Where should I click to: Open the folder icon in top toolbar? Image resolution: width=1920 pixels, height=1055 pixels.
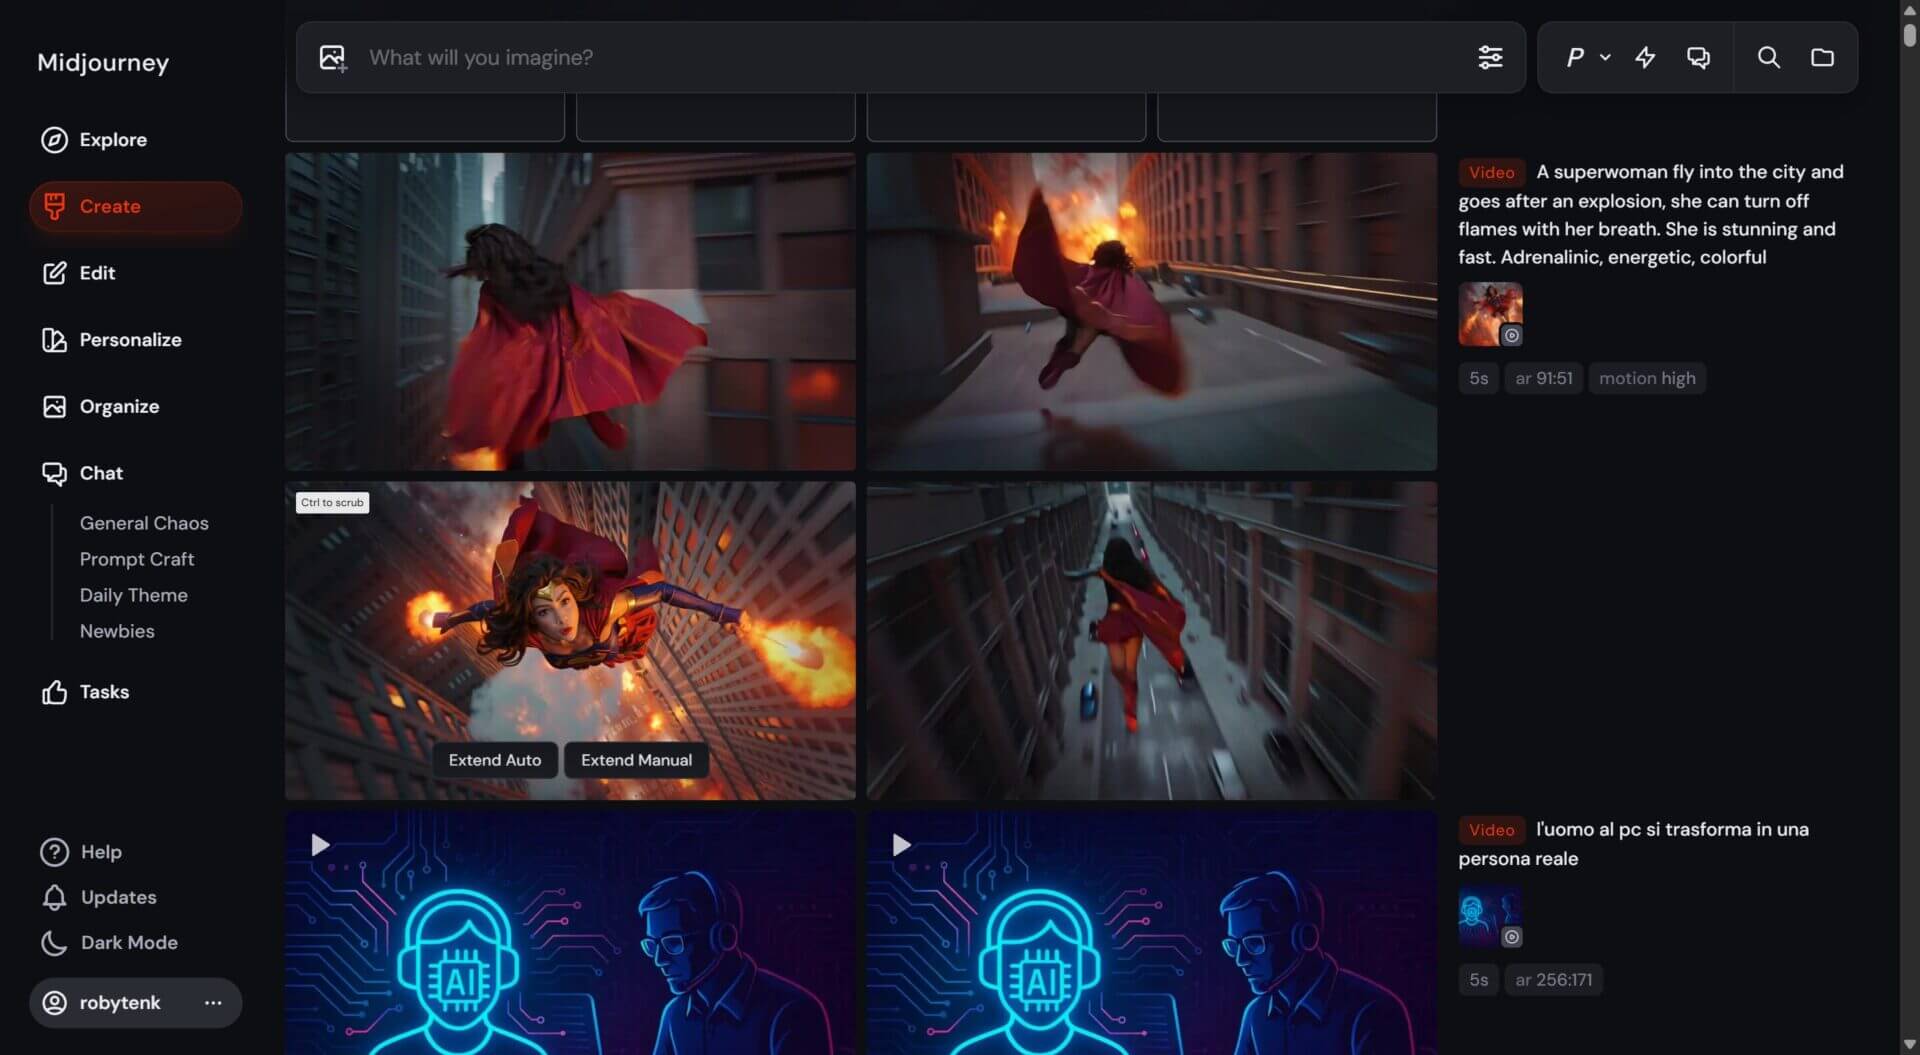[x=1822, y=58]
